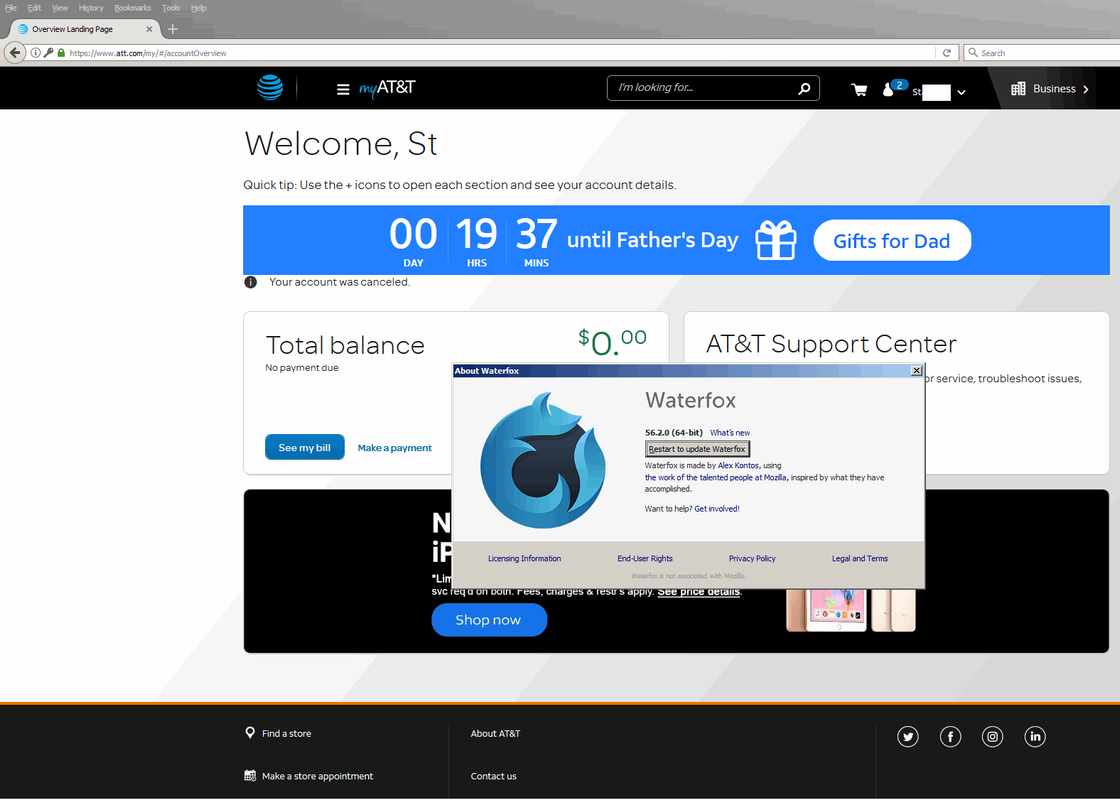1120x800 pixels.
Task: Reload the current page
Action: [946, 53]
